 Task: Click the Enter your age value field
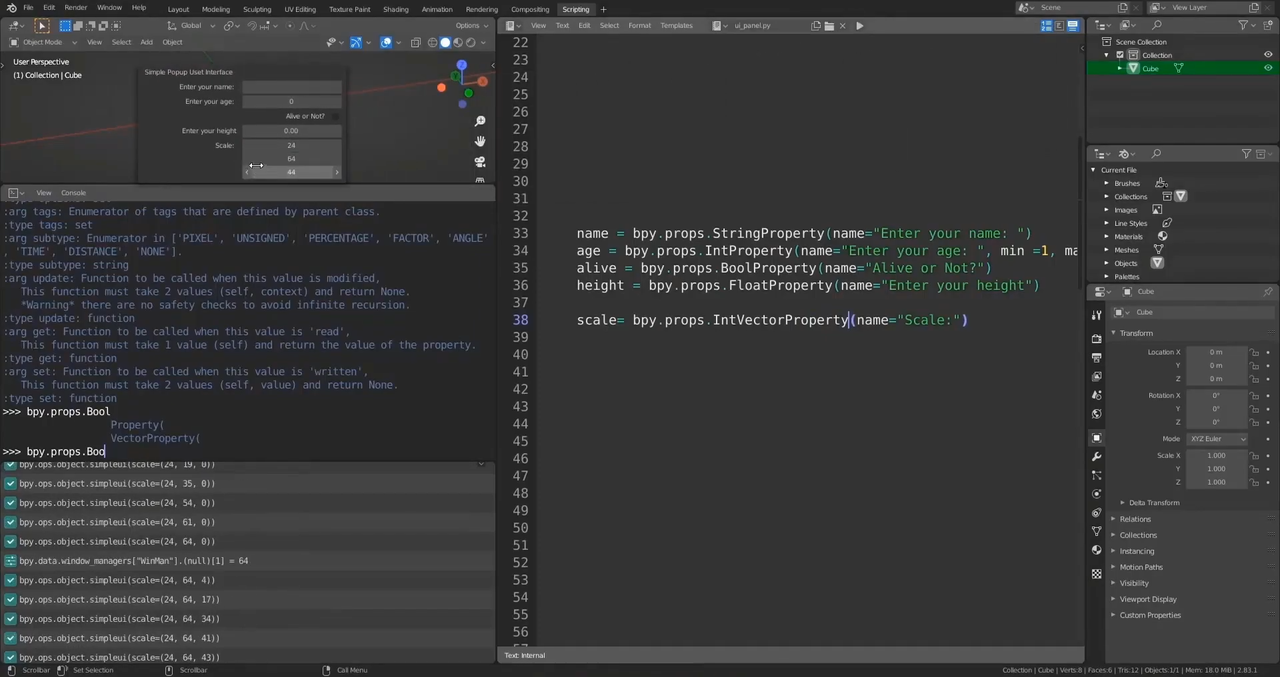coord(292,101)
